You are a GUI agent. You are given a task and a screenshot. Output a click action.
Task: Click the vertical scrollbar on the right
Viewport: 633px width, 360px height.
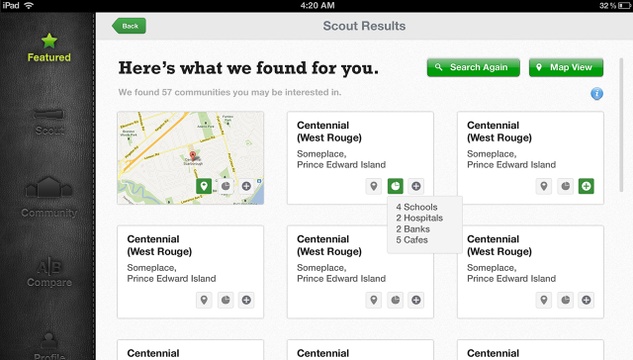click(x=622, y=125)
